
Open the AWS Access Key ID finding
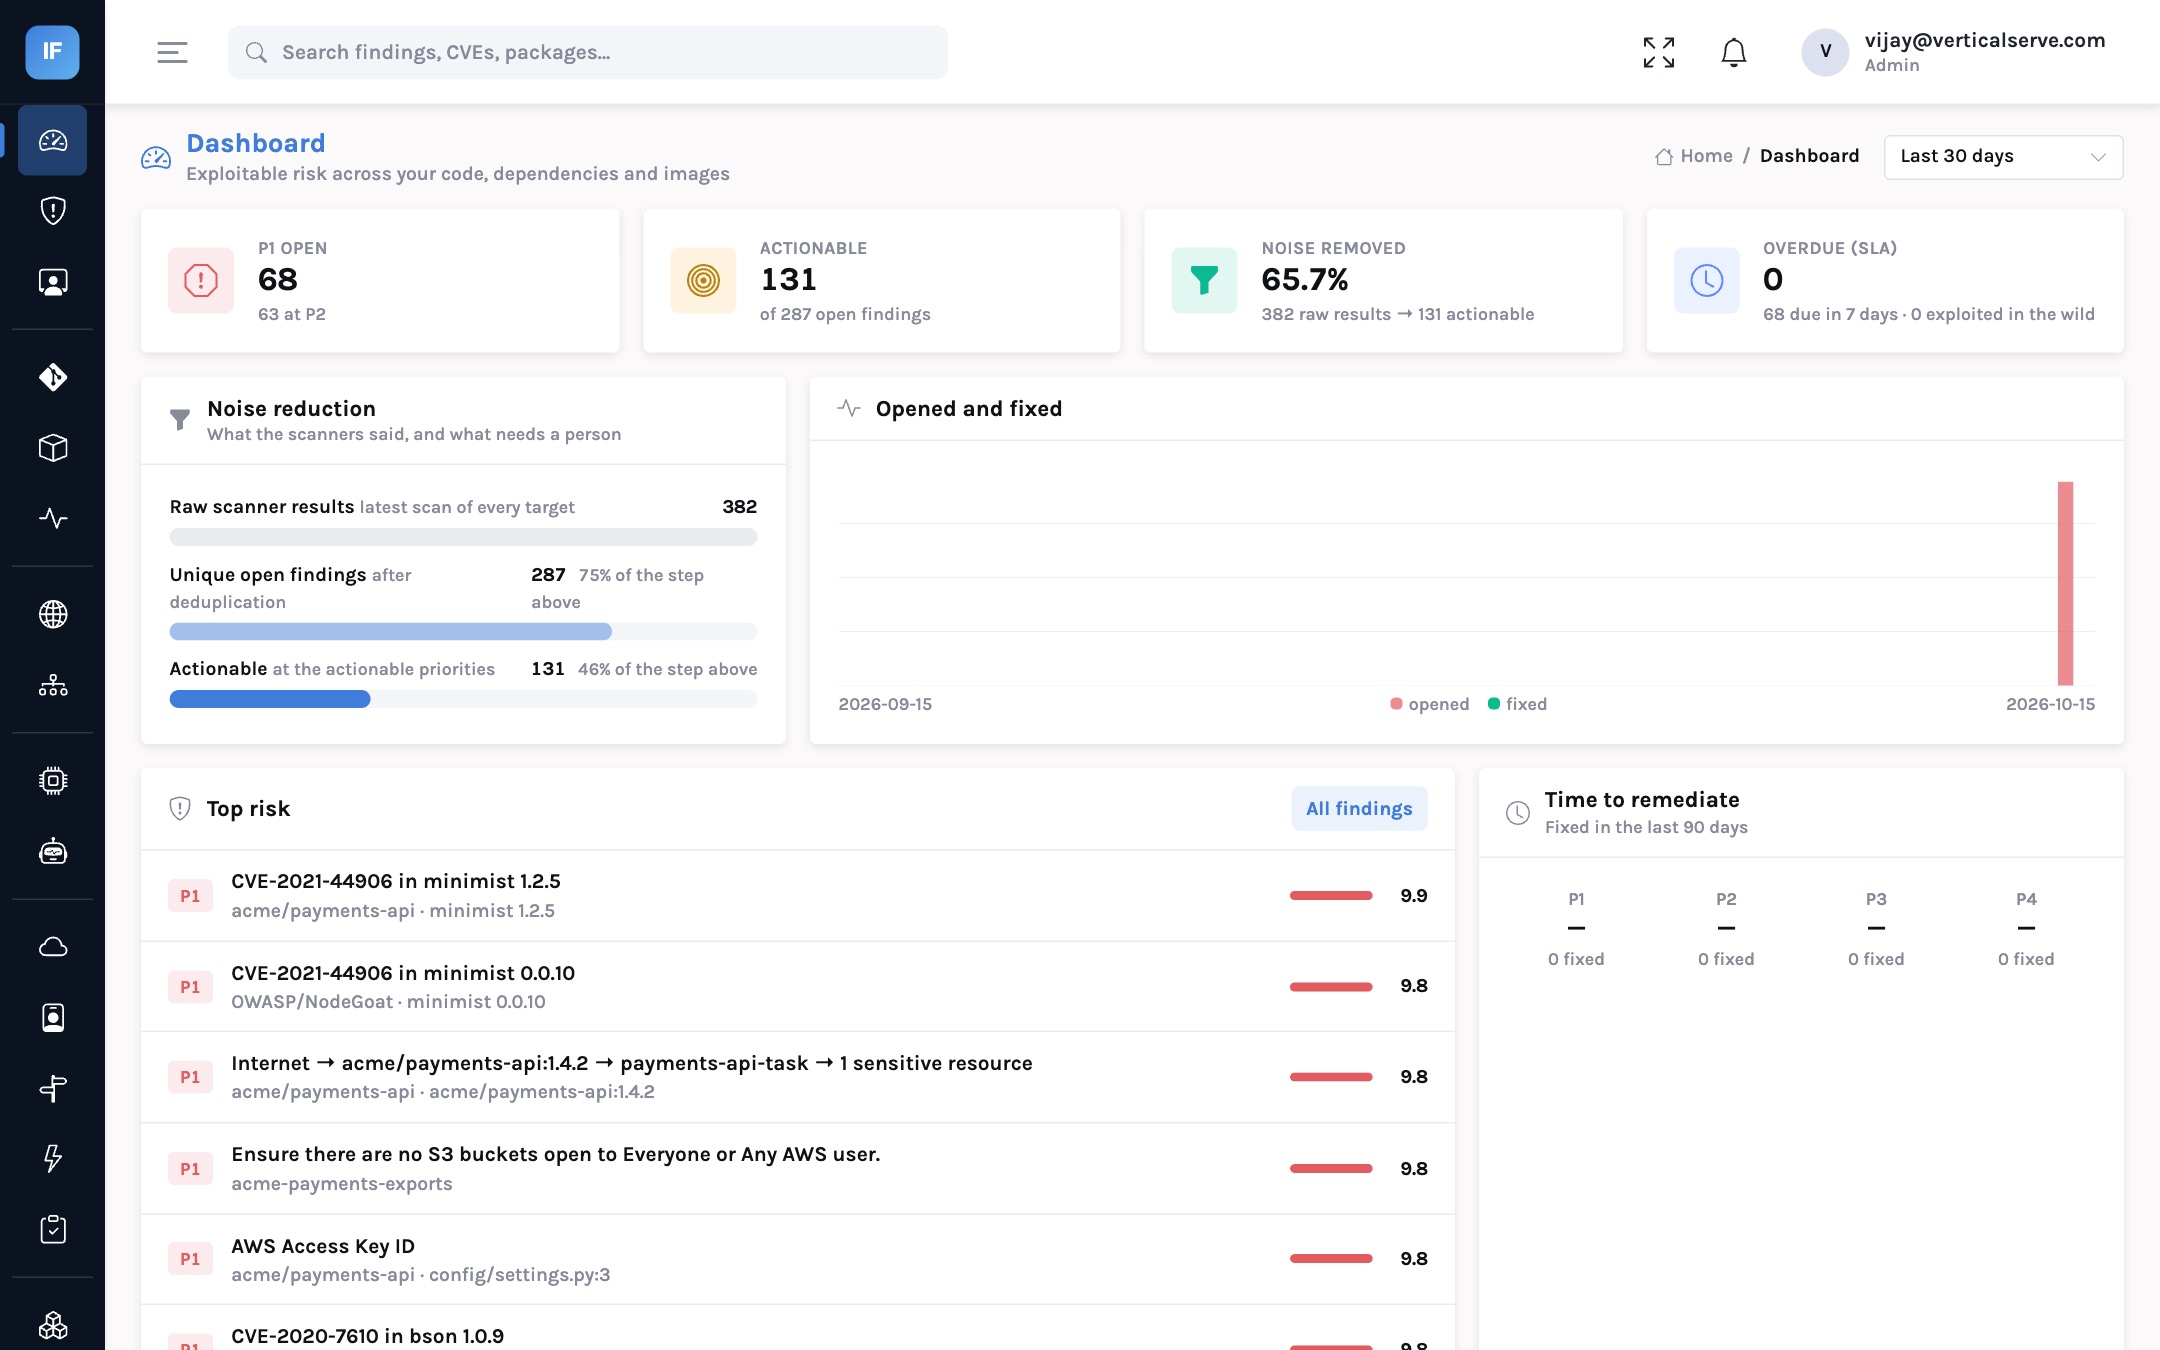point(798,1259)
